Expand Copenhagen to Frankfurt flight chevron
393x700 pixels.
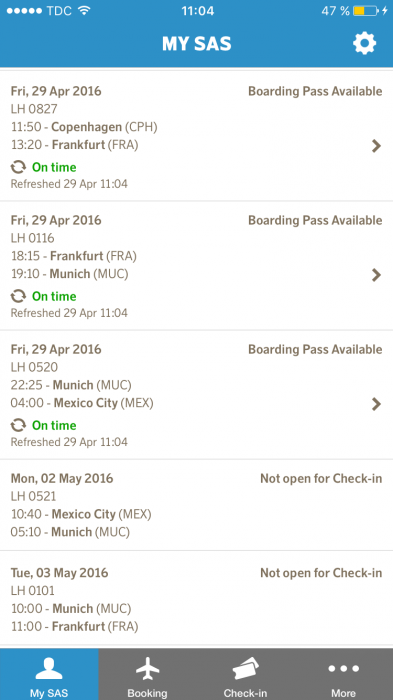376,146
